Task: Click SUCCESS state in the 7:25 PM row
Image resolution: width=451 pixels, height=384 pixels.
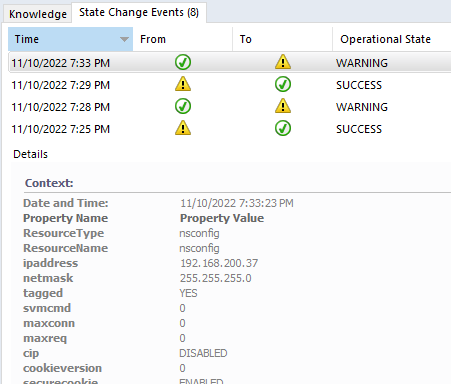Action: tap(359, 129)
